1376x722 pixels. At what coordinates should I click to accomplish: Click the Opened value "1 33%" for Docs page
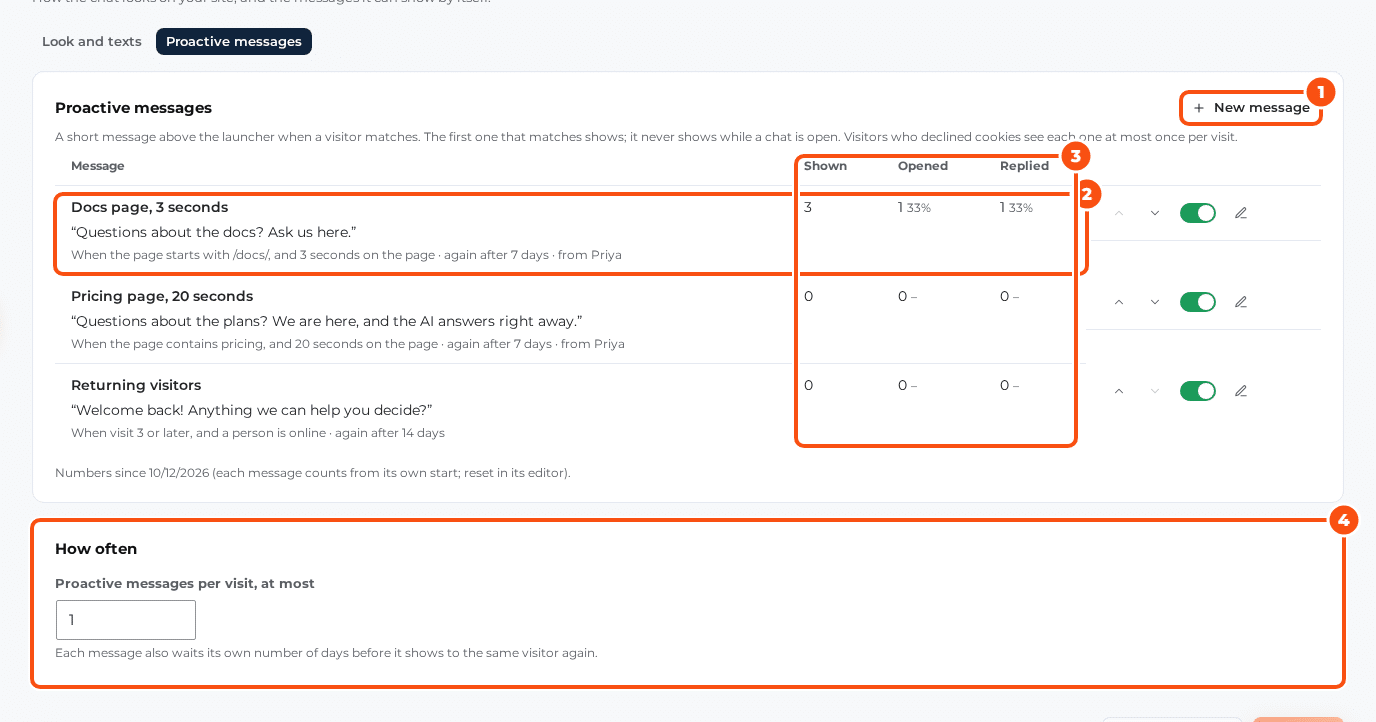tap(914, 208)
